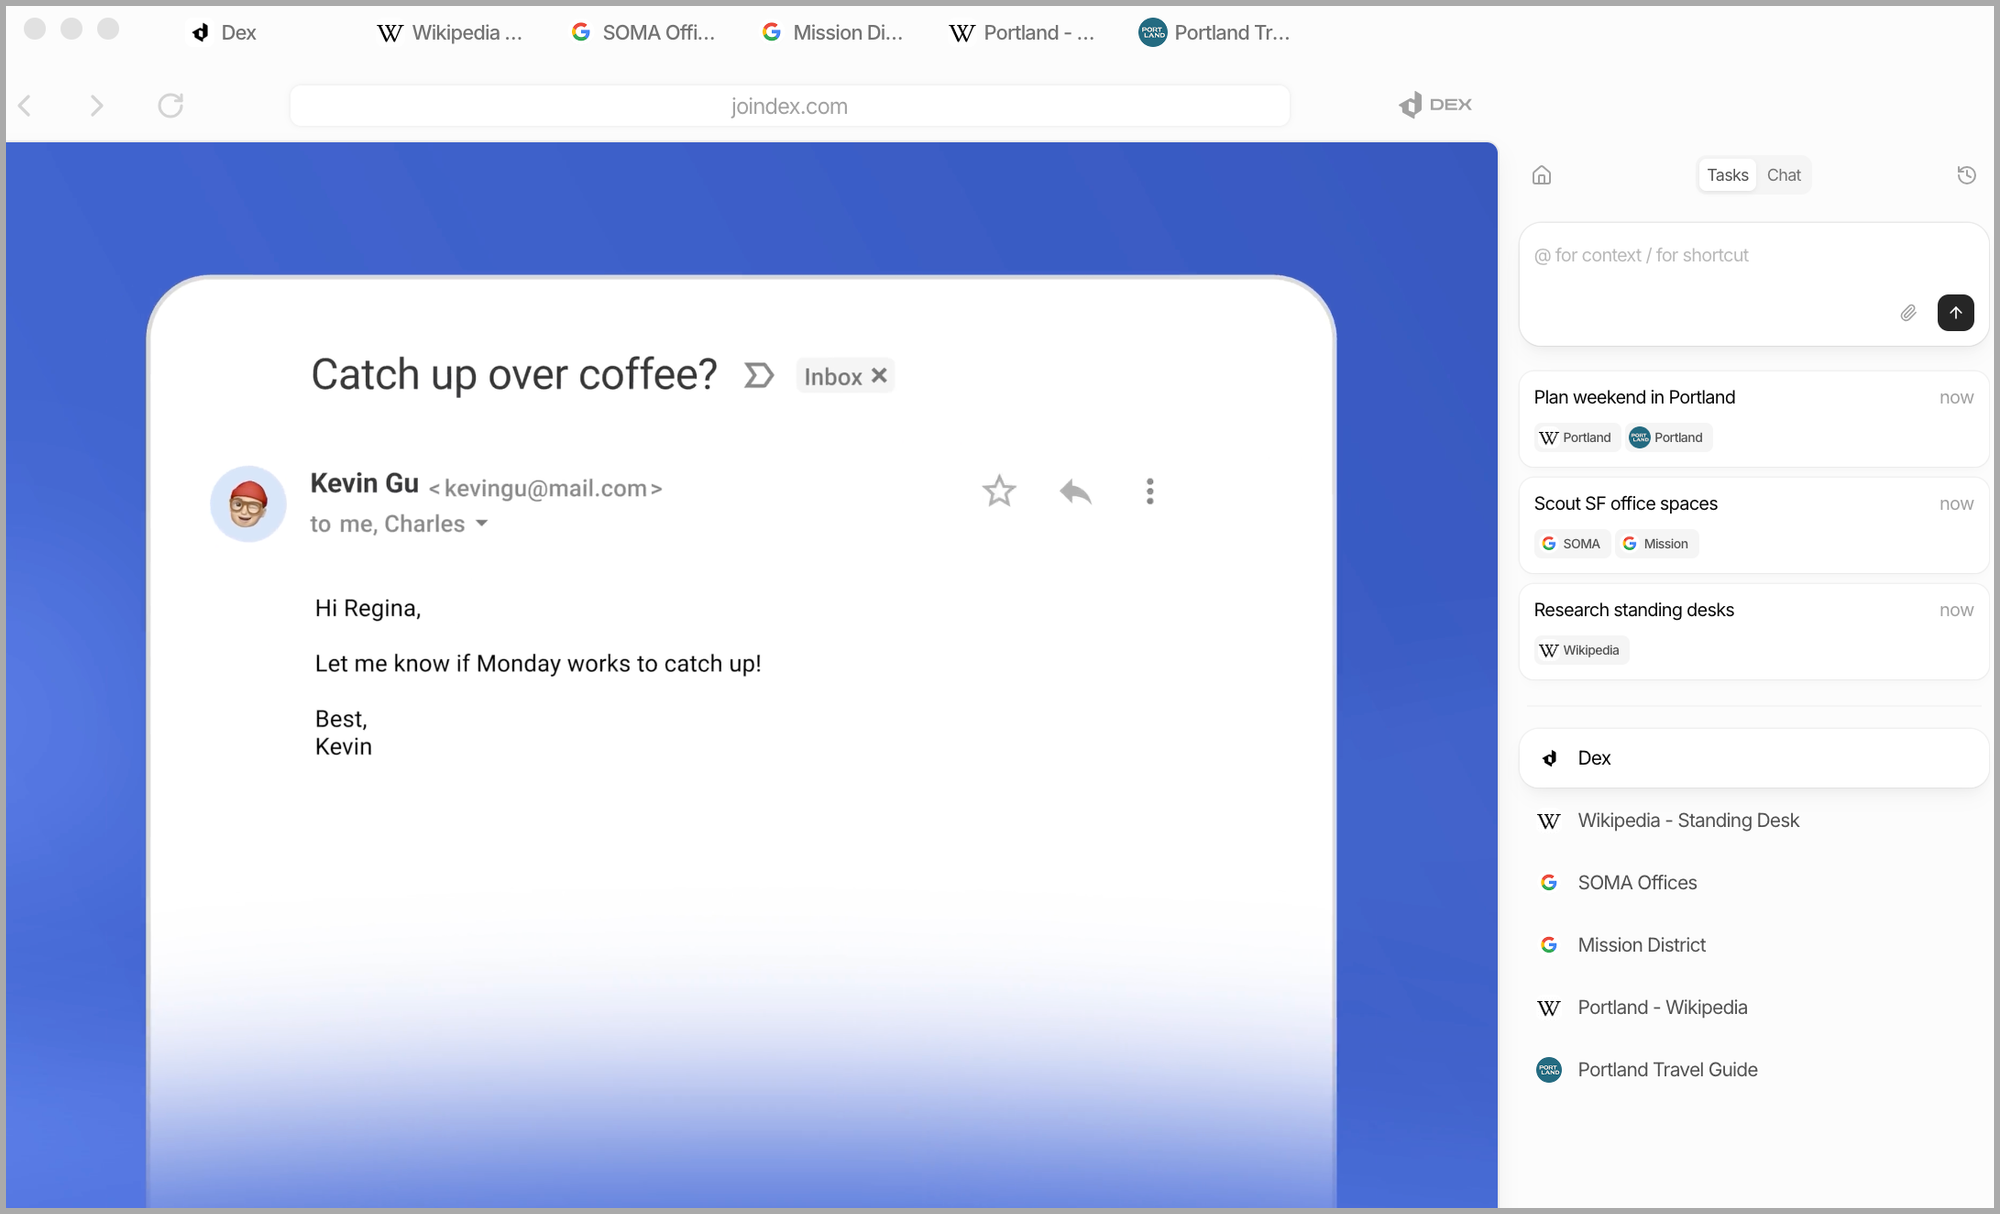The image size is (2000, 1214).
Task: Click the importance label marker icon
Action: coord(759,376)
